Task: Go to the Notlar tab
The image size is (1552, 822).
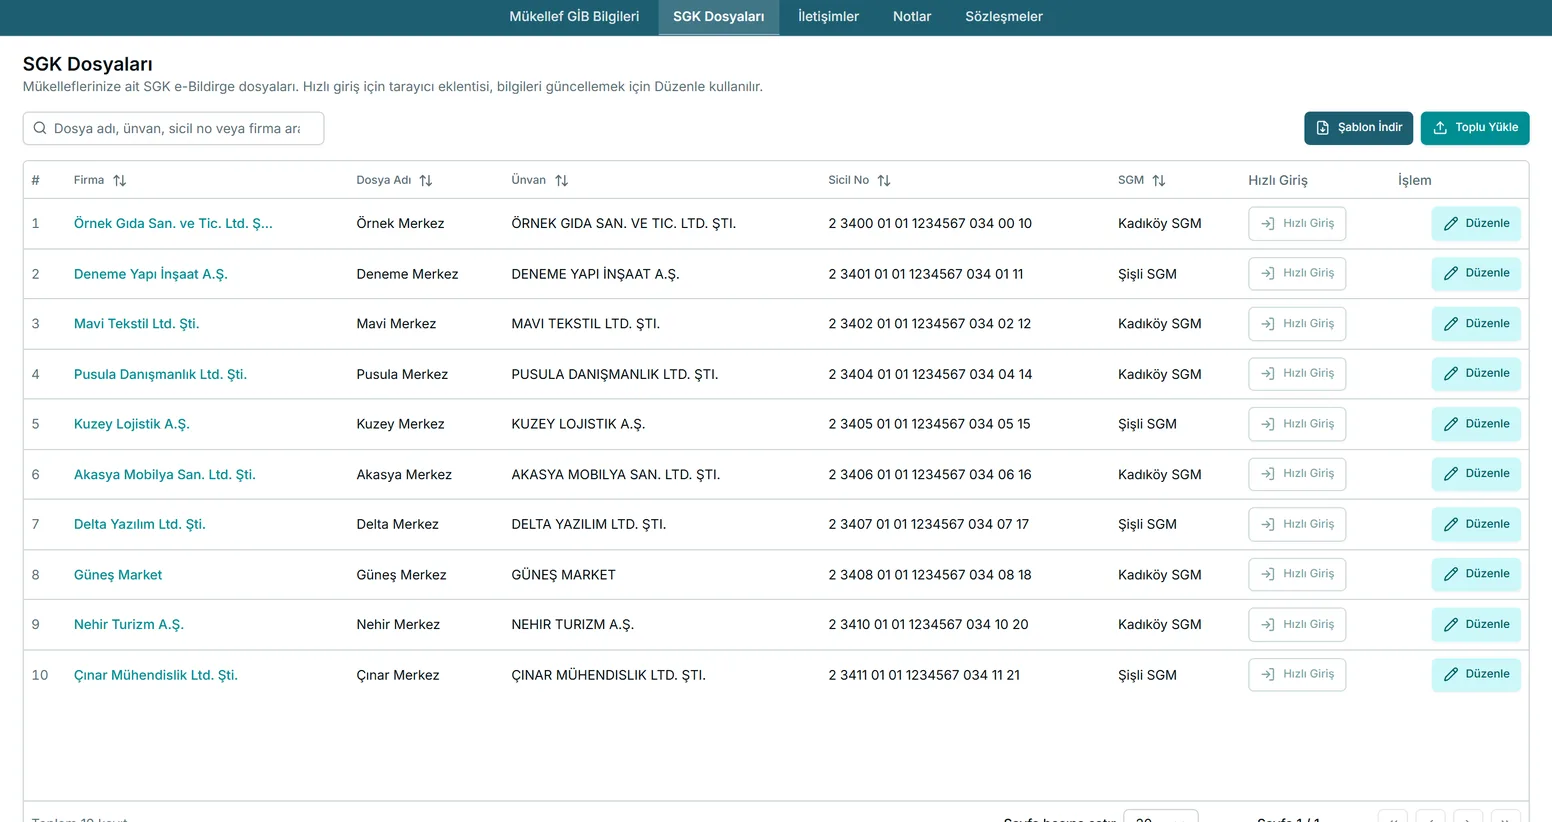Action: coord(912,17)
